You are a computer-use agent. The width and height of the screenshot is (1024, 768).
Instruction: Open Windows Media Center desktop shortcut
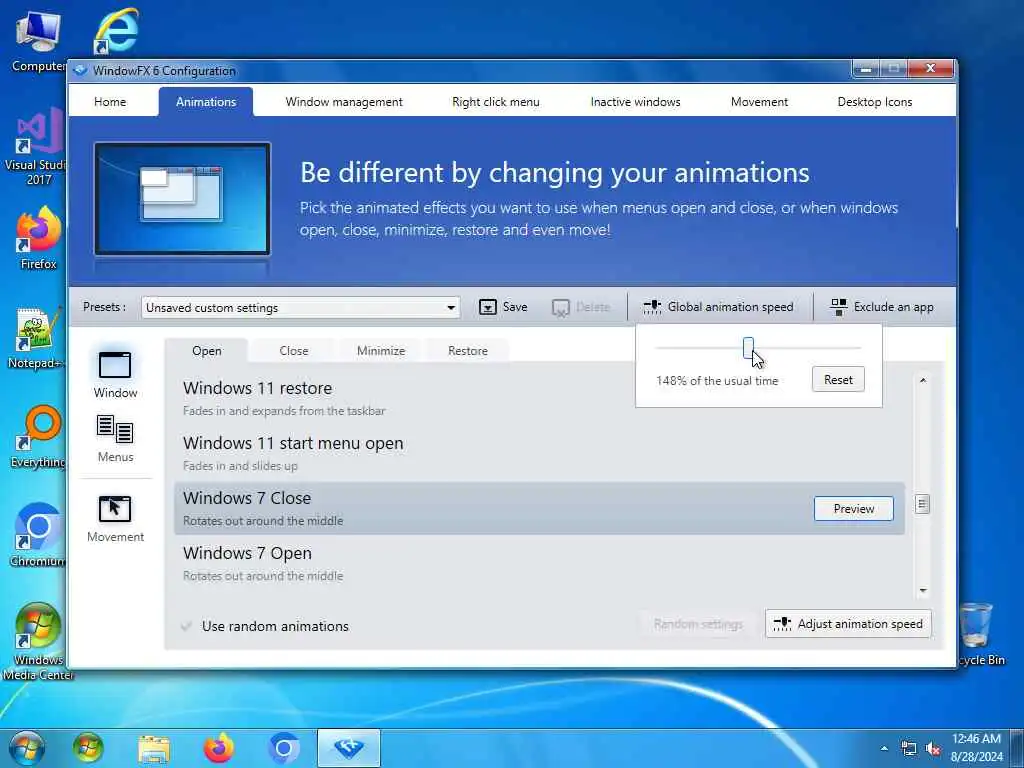[39, 641]
